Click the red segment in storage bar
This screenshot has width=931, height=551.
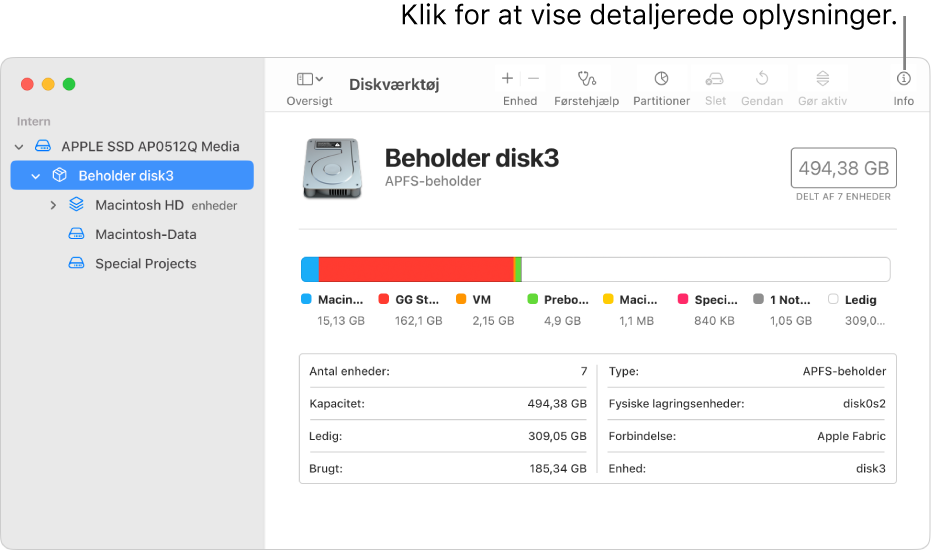tap(415, 269)
